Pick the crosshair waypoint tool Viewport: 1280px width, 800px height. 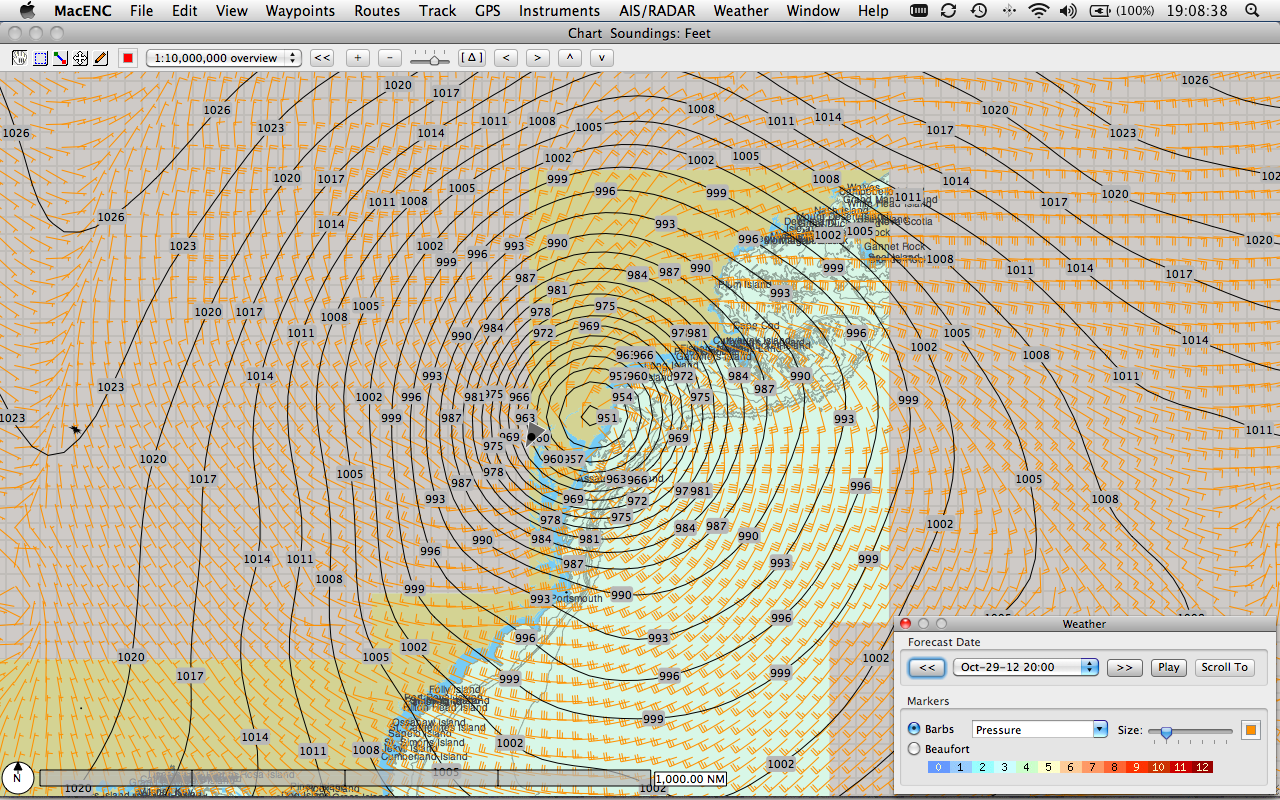pyautogui.click(x=80, y=58)
